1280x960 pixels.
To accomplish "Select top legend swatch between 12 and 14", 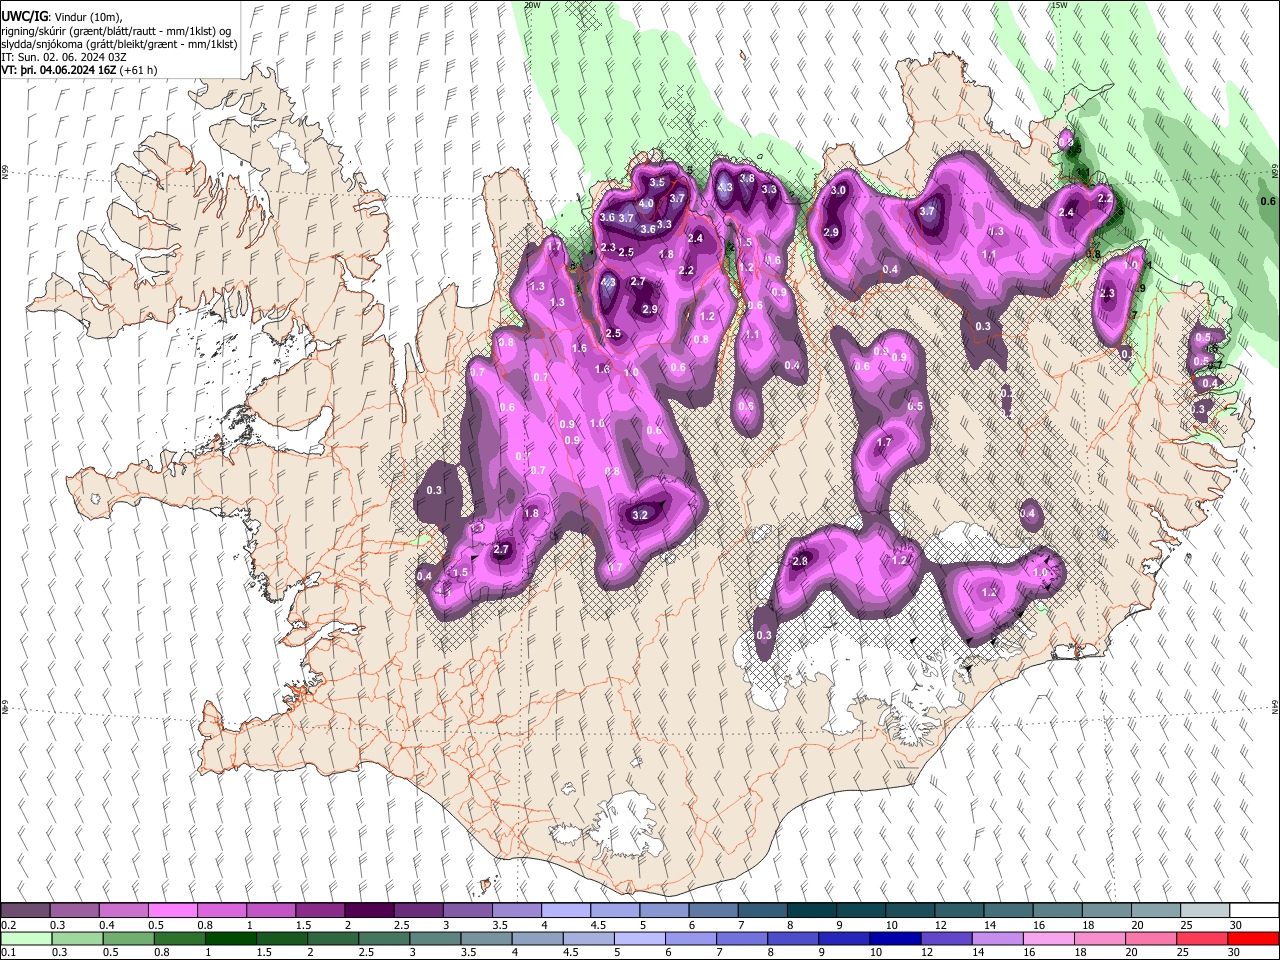I will coord(958,911).
